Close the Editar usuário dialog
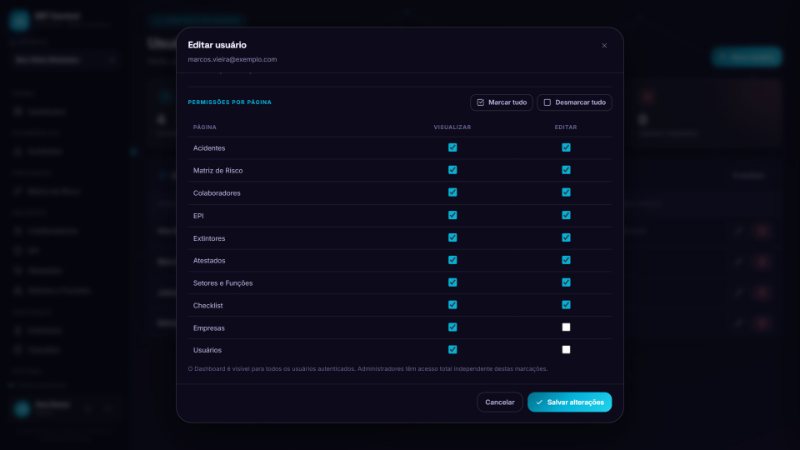Viewport: 800px width, 450px height. (604, 45)
